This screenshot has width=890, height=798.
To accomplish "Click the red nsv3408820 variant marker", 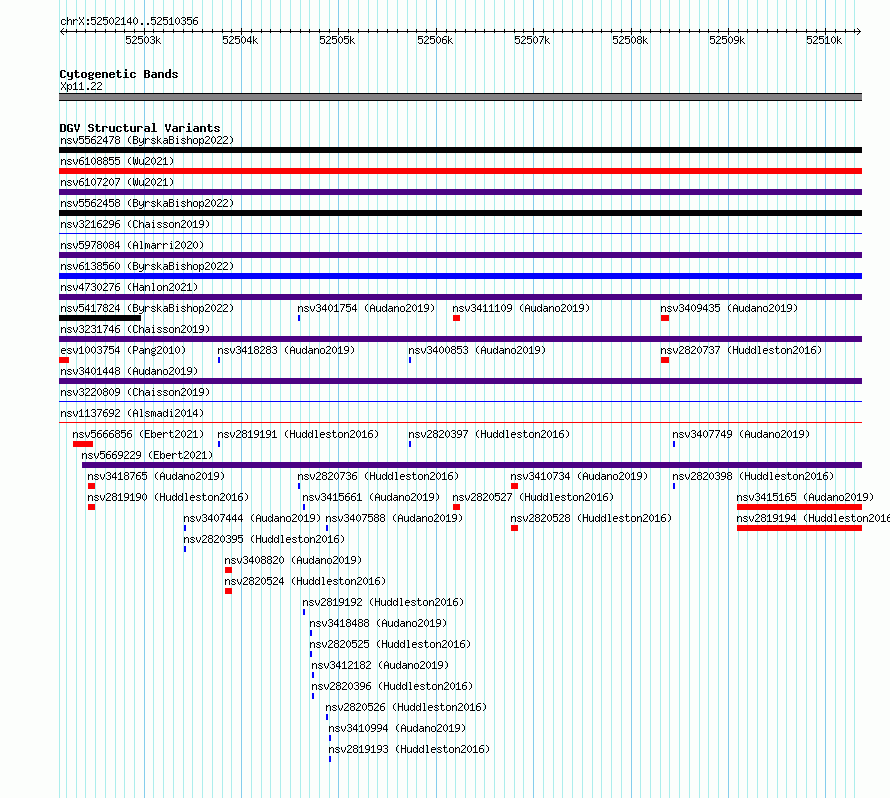I will 228,570.
